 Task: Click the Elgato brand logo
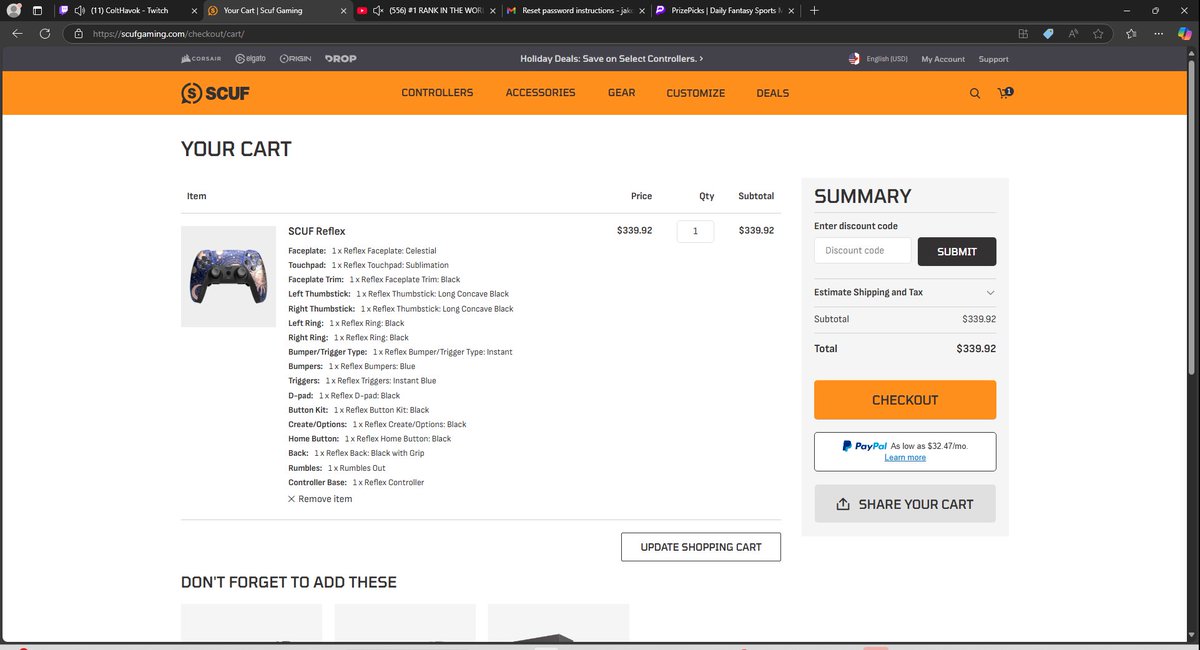[250, 59]
